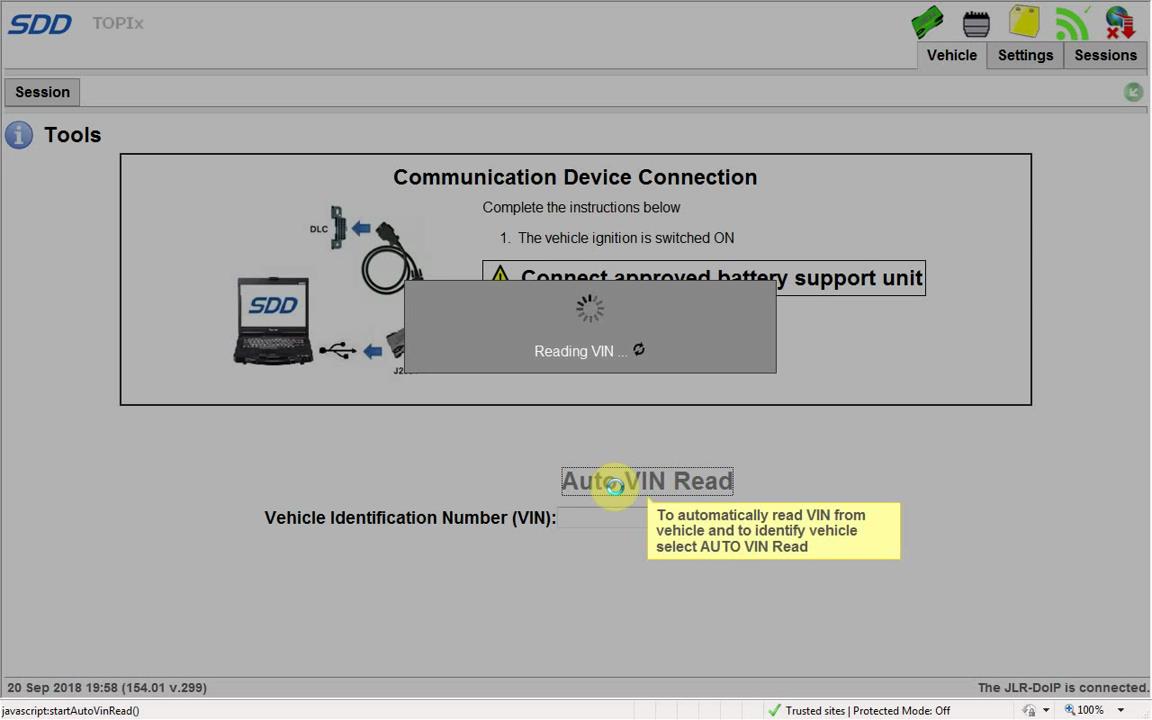The height and width of the screenshot is (720, 1152).
Task: Click the SDD logo
Action: click(40, 24)
